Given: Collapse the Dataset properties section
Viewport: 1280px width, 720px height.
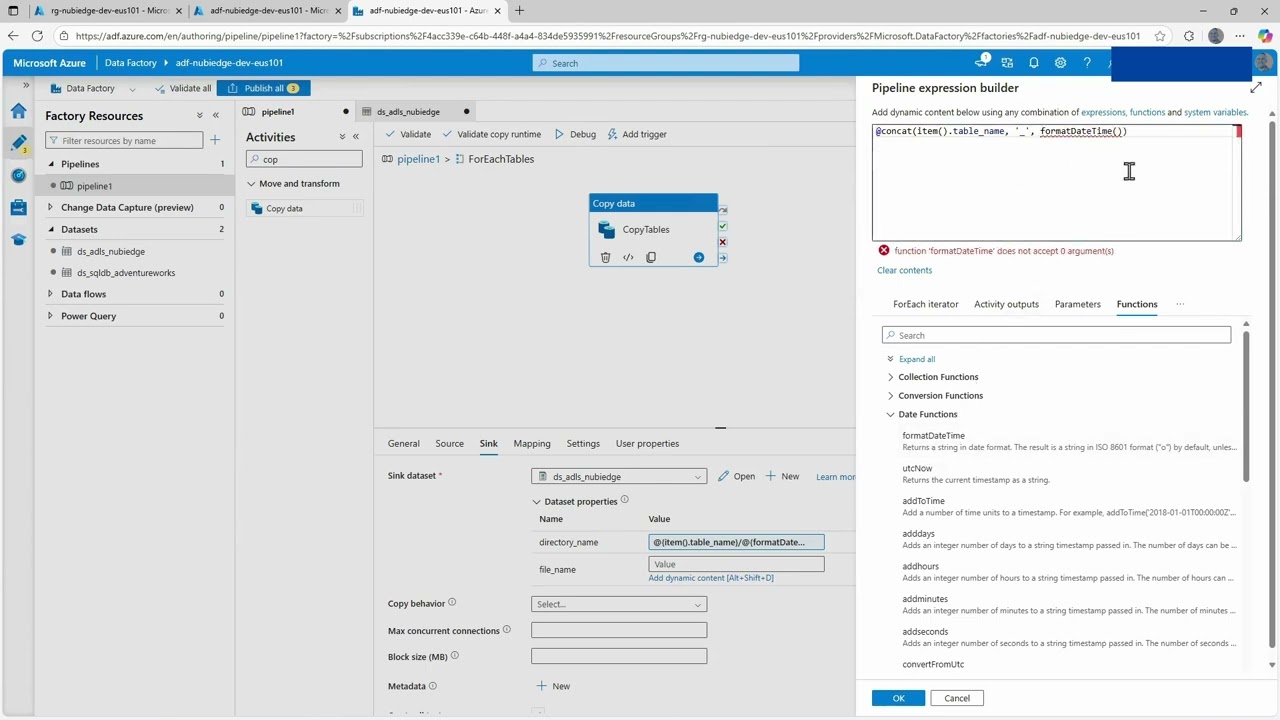Looking at the screenshot, I should (537, 502).
